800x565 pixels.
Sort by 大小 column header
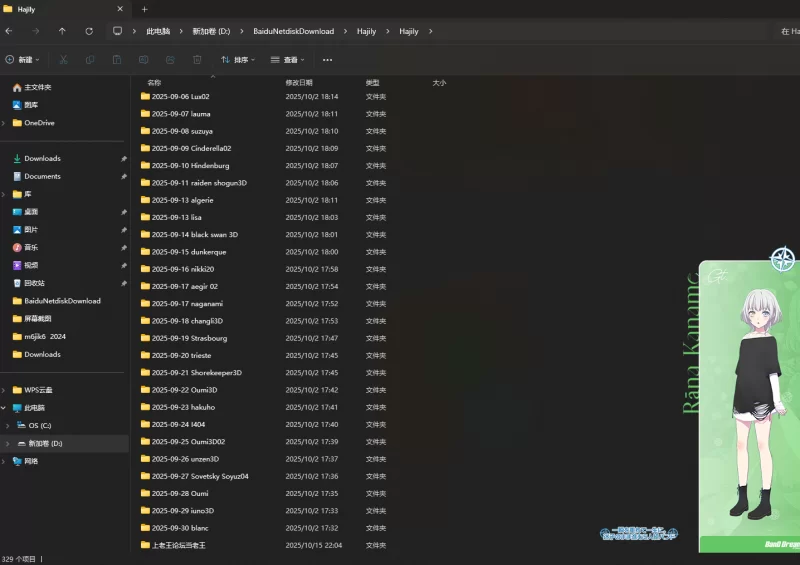439,83
